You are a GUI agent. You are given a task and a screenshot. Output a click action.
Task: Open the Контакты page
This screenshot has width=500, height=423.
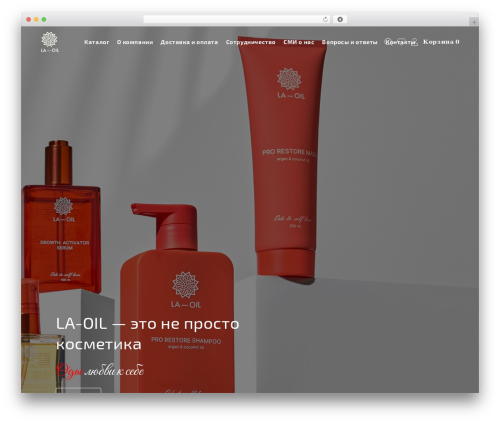400,42
